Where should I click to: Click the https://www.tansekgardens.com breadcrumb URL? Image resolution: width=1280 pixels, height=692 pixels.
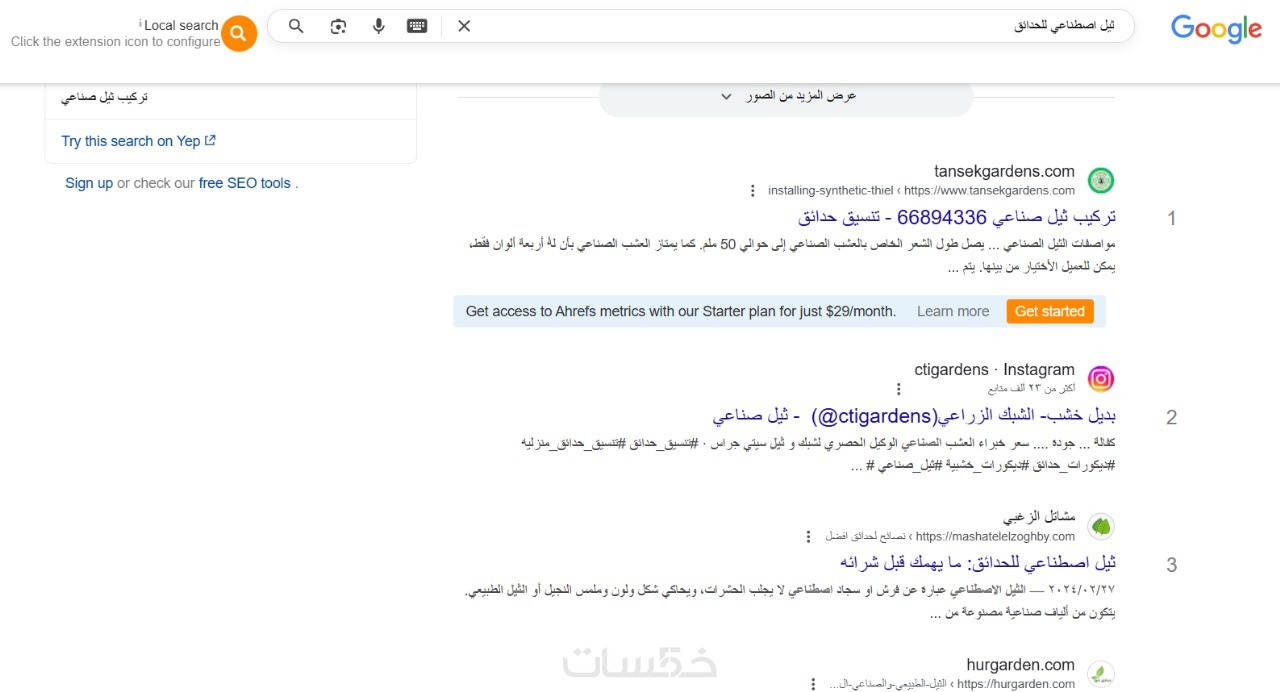point(989,190)
